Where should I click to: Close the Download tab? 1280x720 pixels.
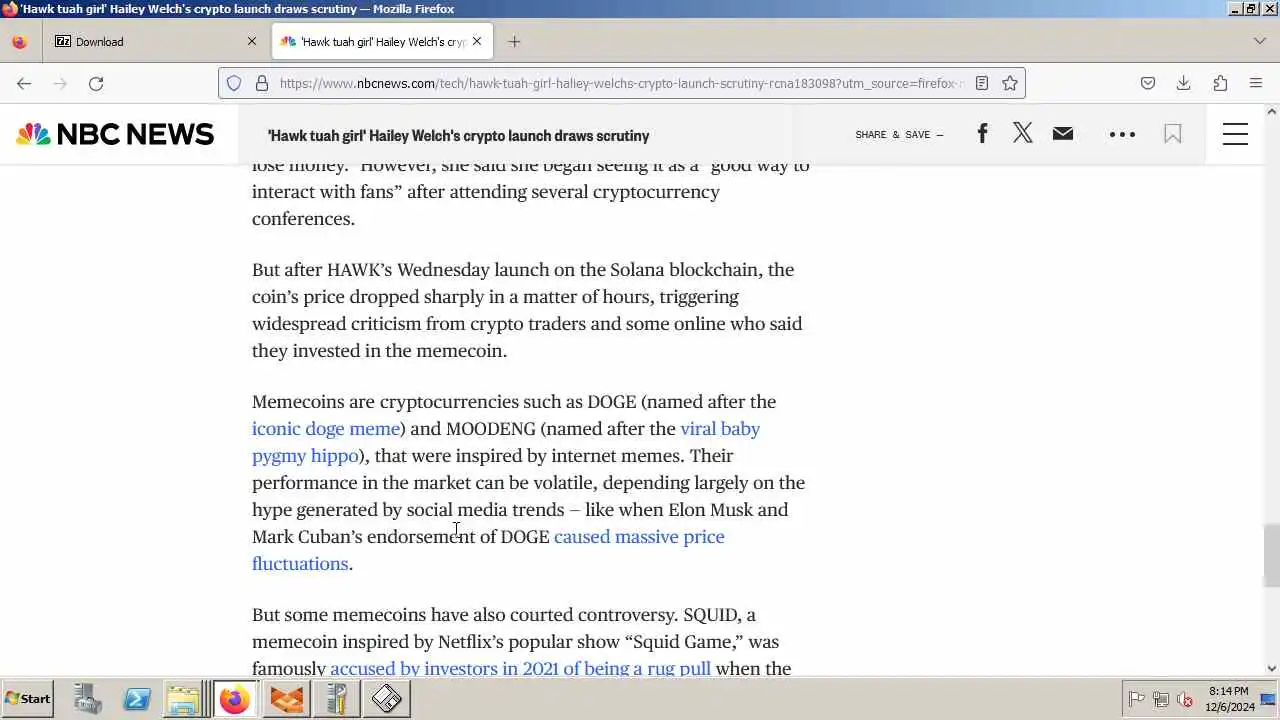(x=252, y=42)
